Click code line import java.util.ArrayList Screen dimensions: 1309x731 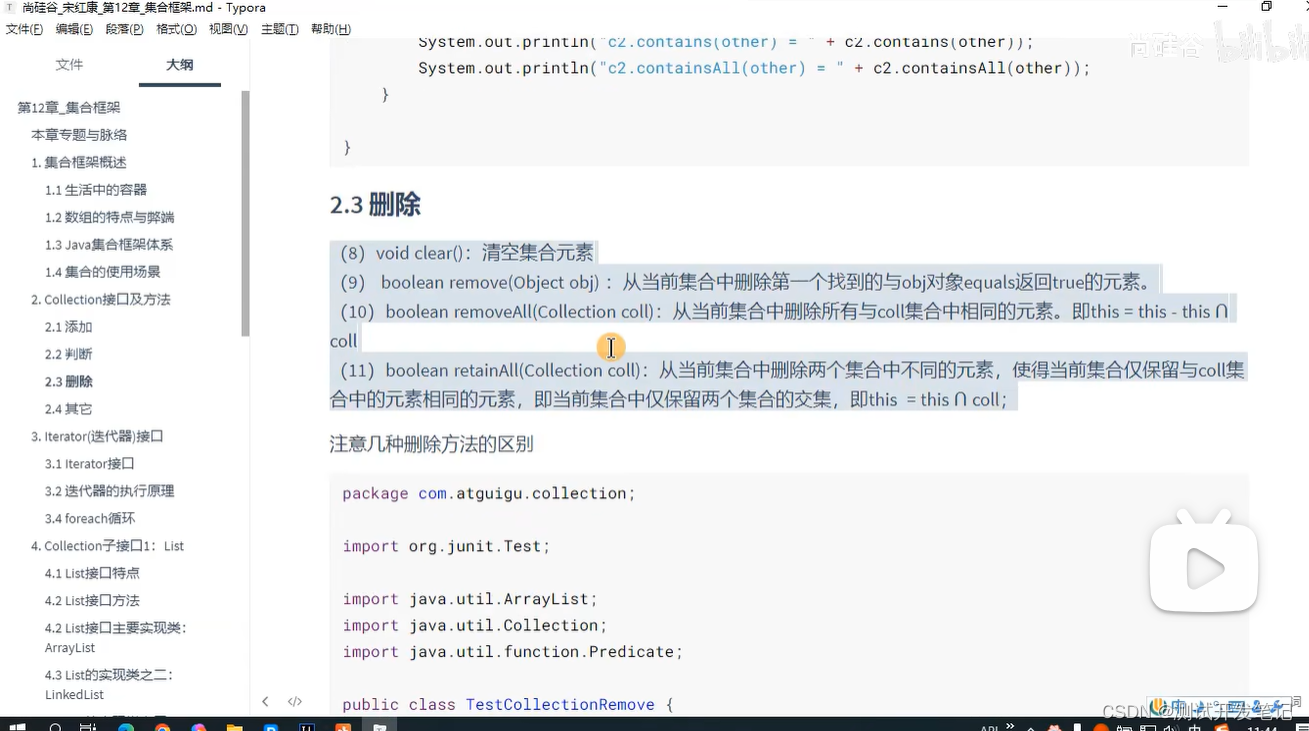(470, 600)
